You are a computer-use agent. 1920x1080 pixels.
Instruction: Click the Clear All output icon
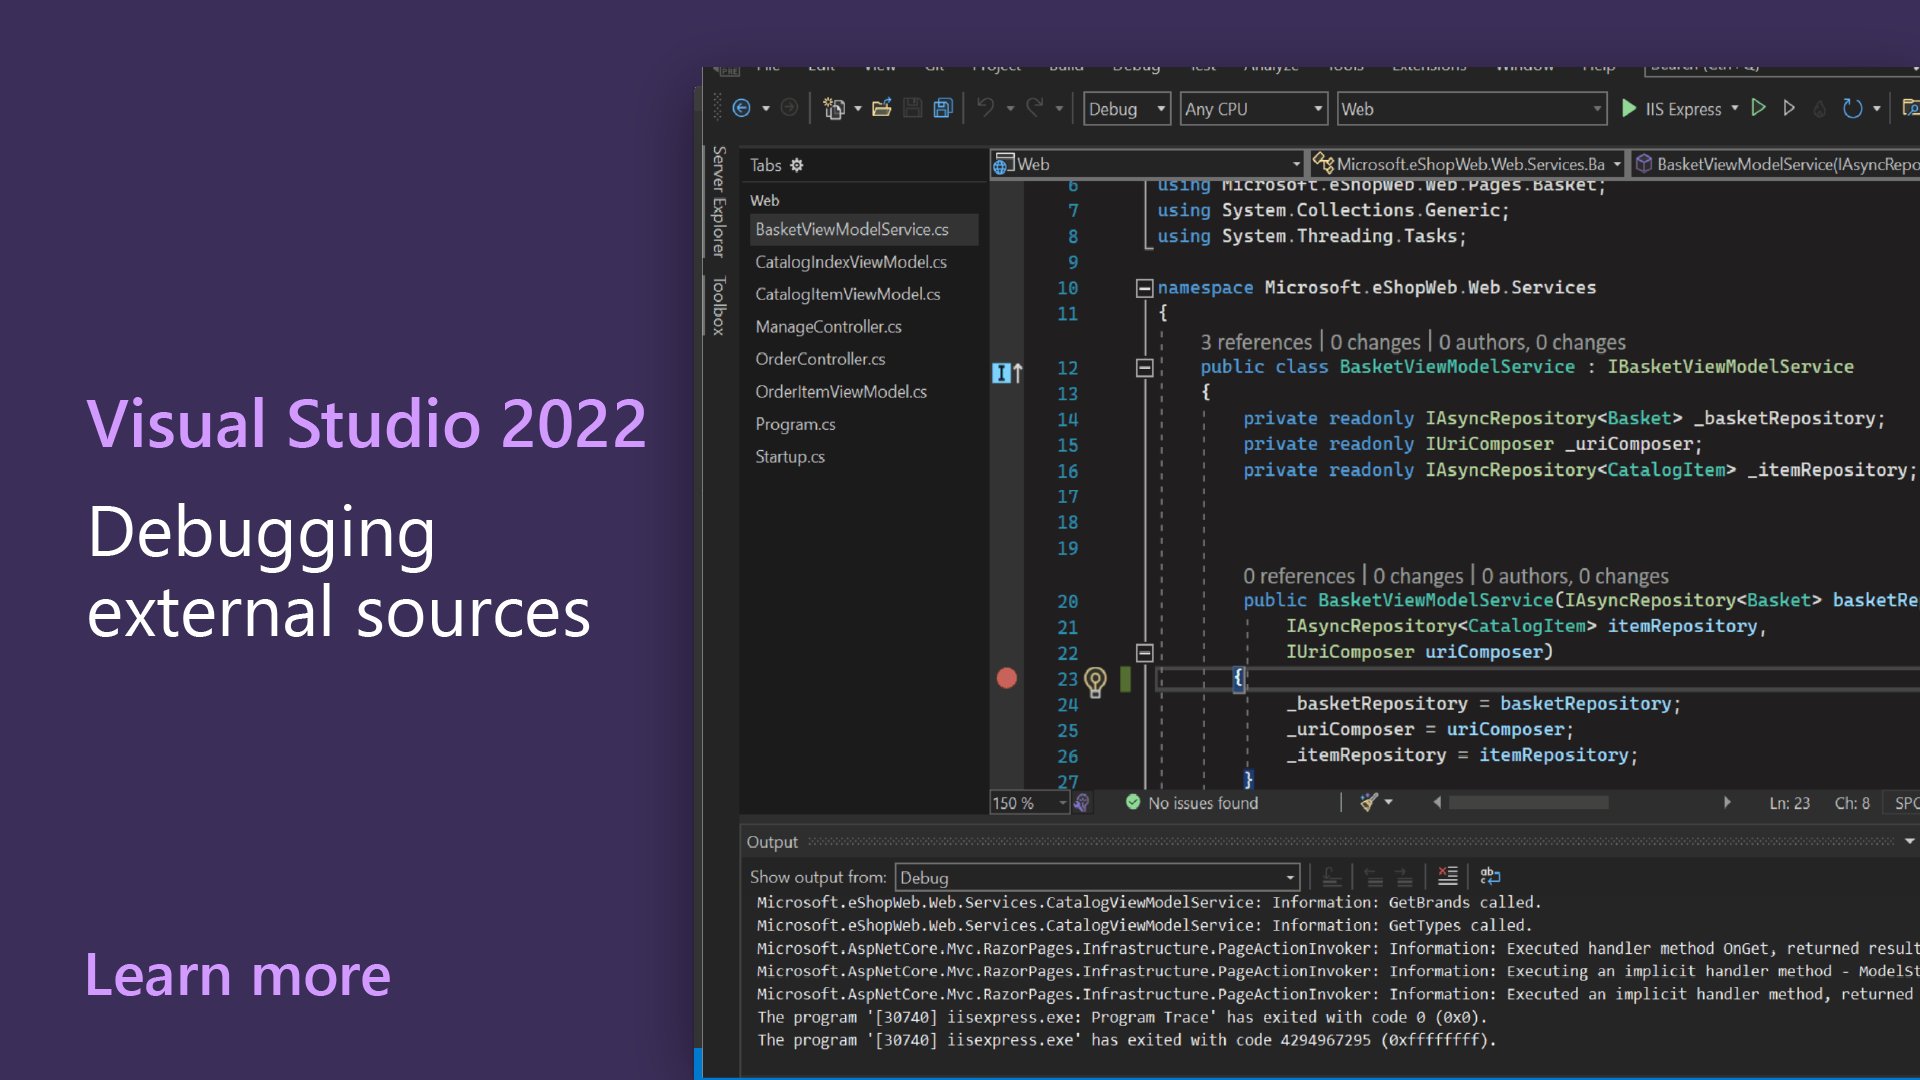click(x=1447, y=877)
